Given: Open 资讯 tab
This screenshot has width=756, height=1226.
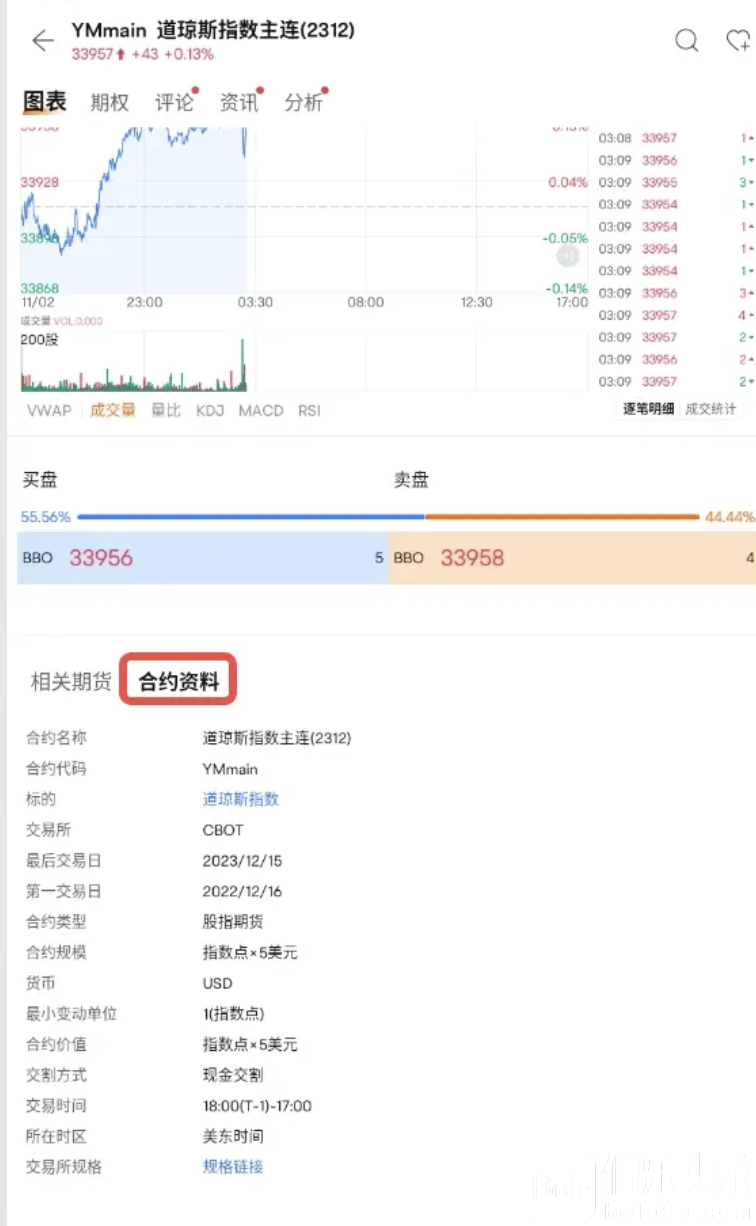Looking at the screenshot, I should tap(239, 102).
